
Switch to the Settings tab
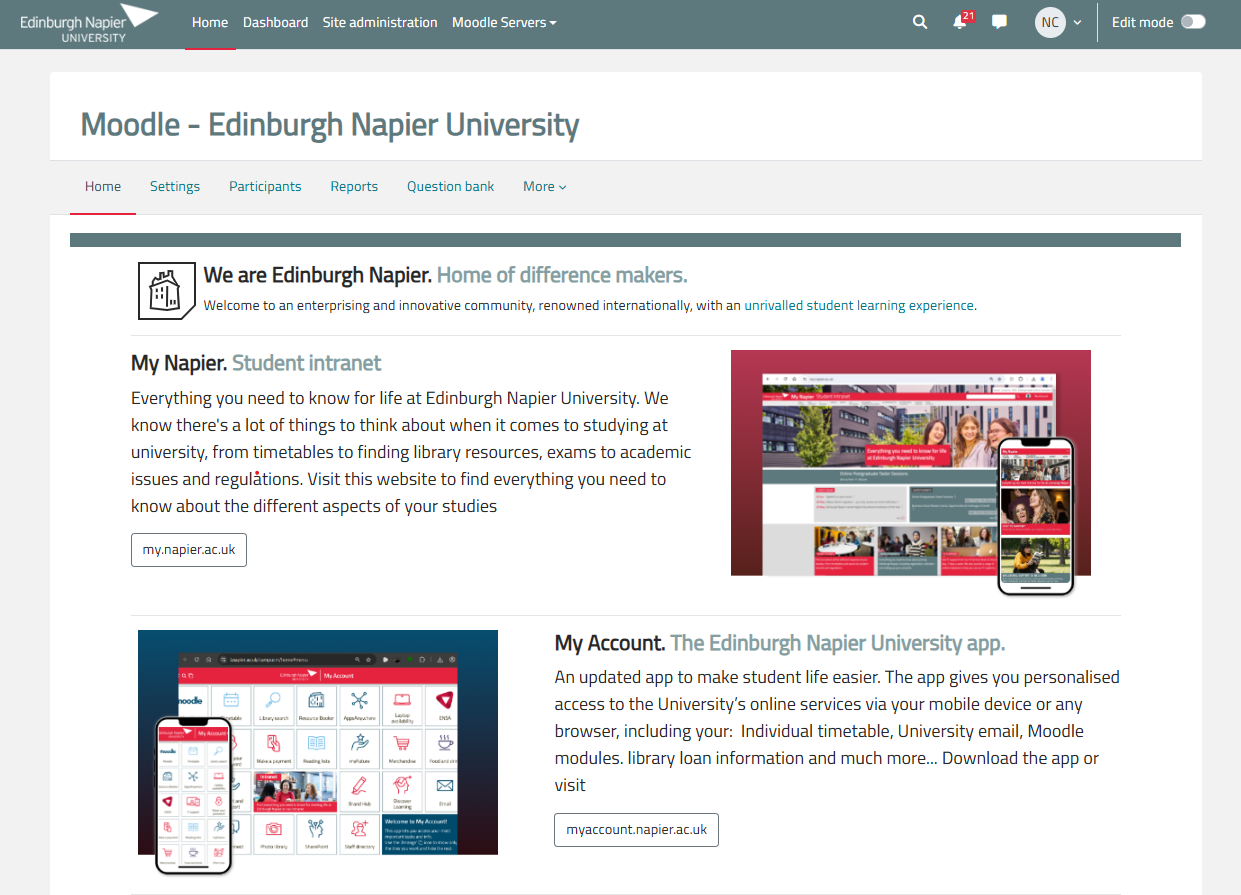pos(175,186)
